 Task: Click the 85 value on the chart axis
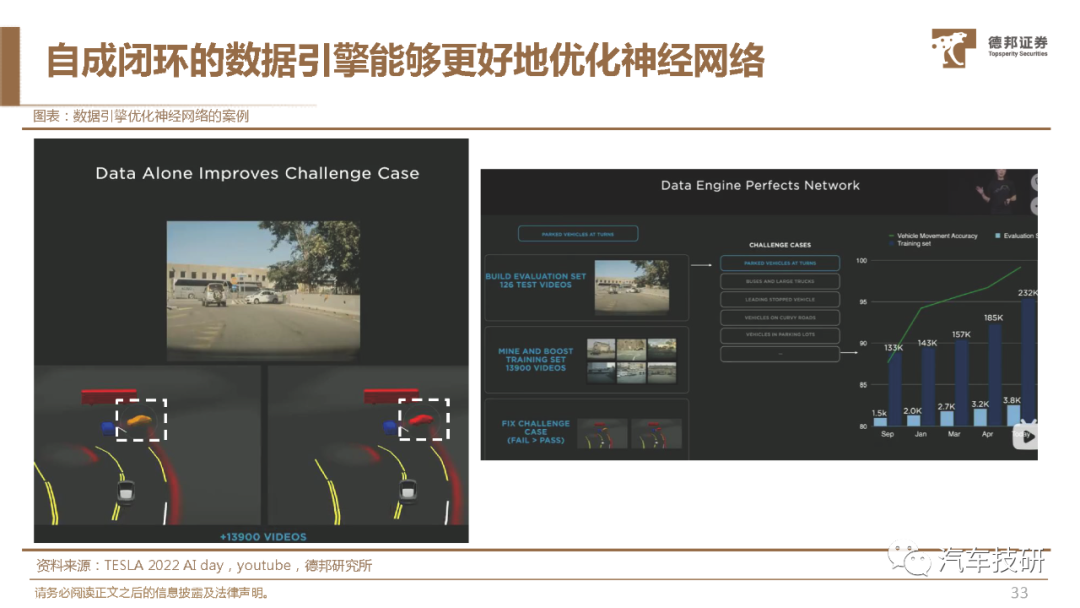pyautogui.click(x=863, y=385)
